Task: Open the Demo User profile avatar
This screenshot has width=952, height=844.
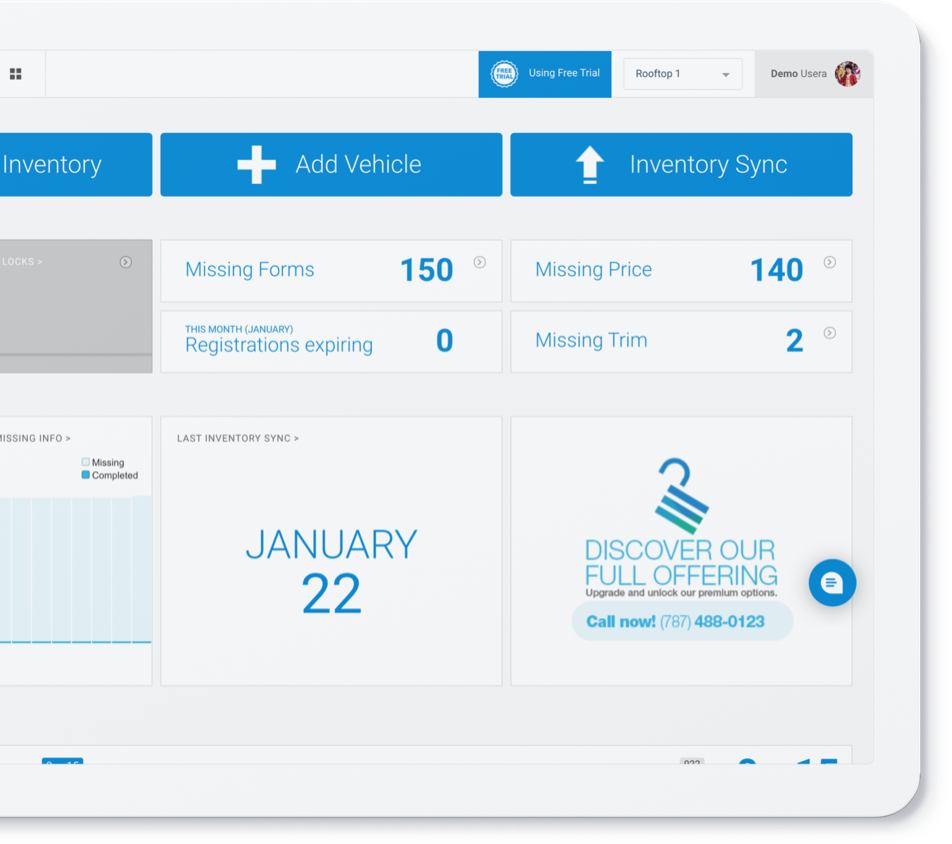Action: pos(847,74)
